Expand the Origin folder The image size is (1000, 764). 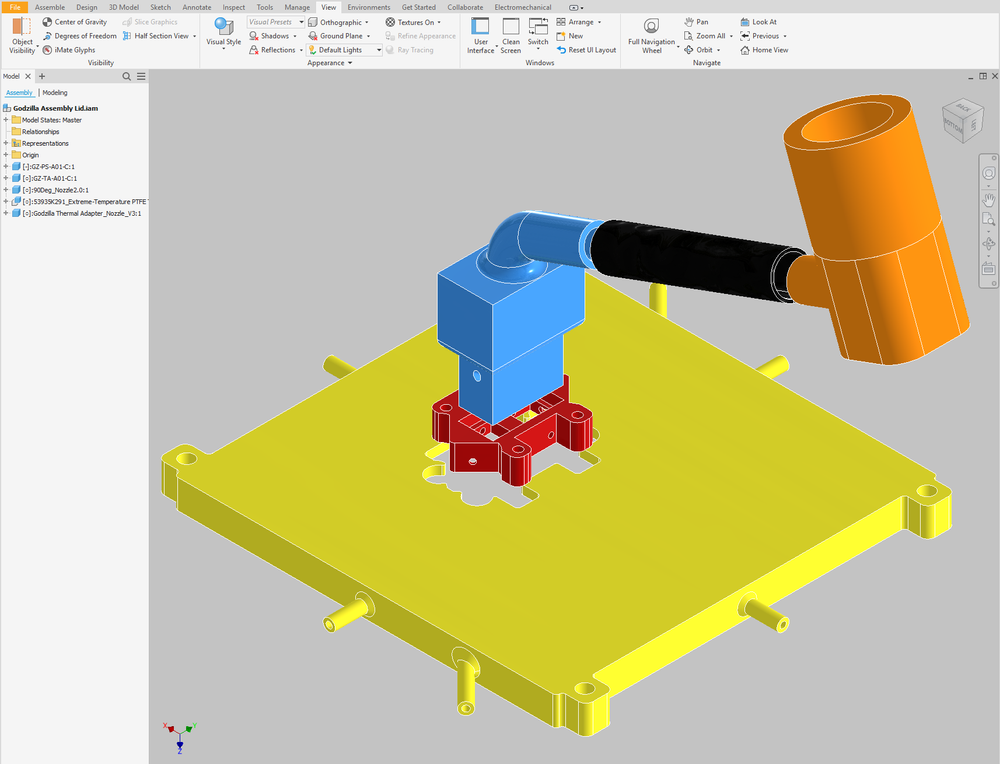pyautogui.click(x=6, y=154)
